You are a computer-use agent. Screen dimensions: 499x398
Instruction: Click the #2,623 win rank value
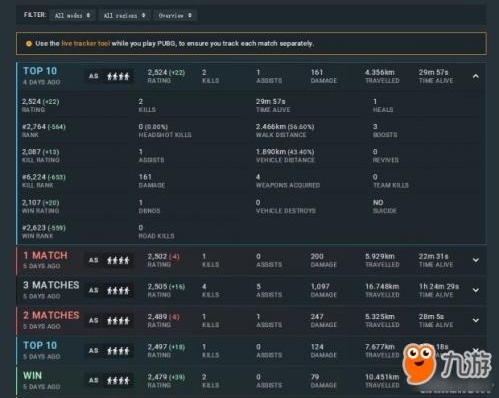tap(44, 228)
